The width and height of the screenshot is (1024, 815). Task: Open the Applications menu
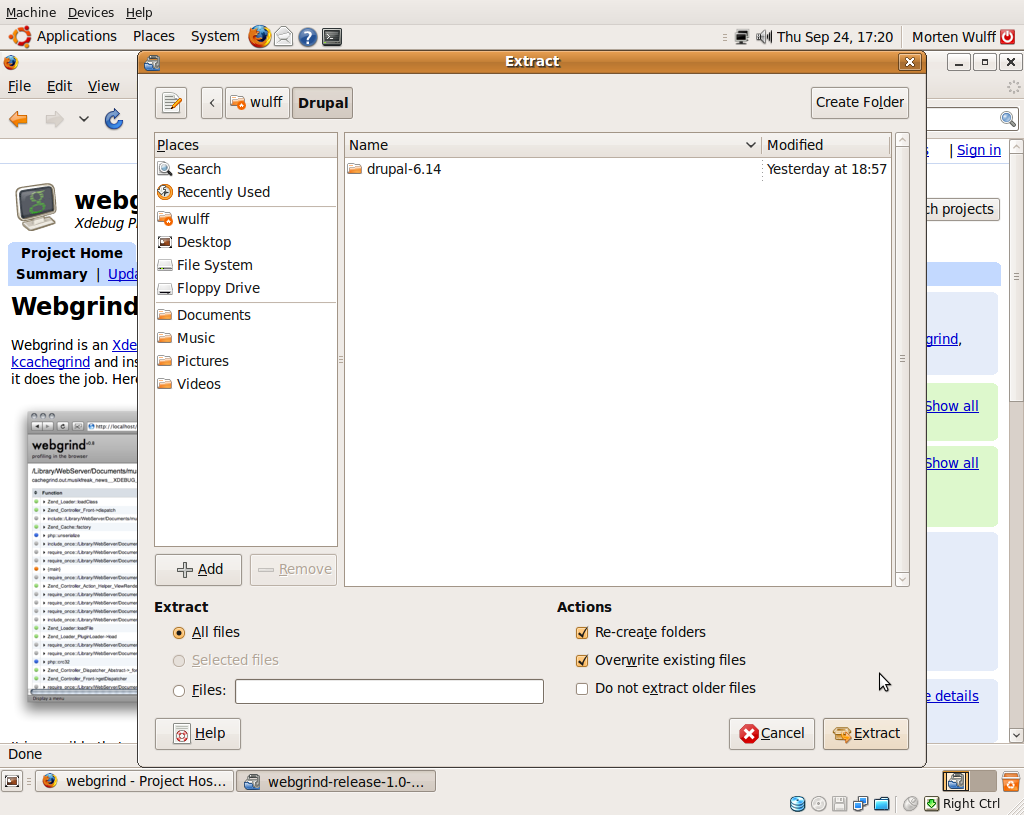coord(76,37)
